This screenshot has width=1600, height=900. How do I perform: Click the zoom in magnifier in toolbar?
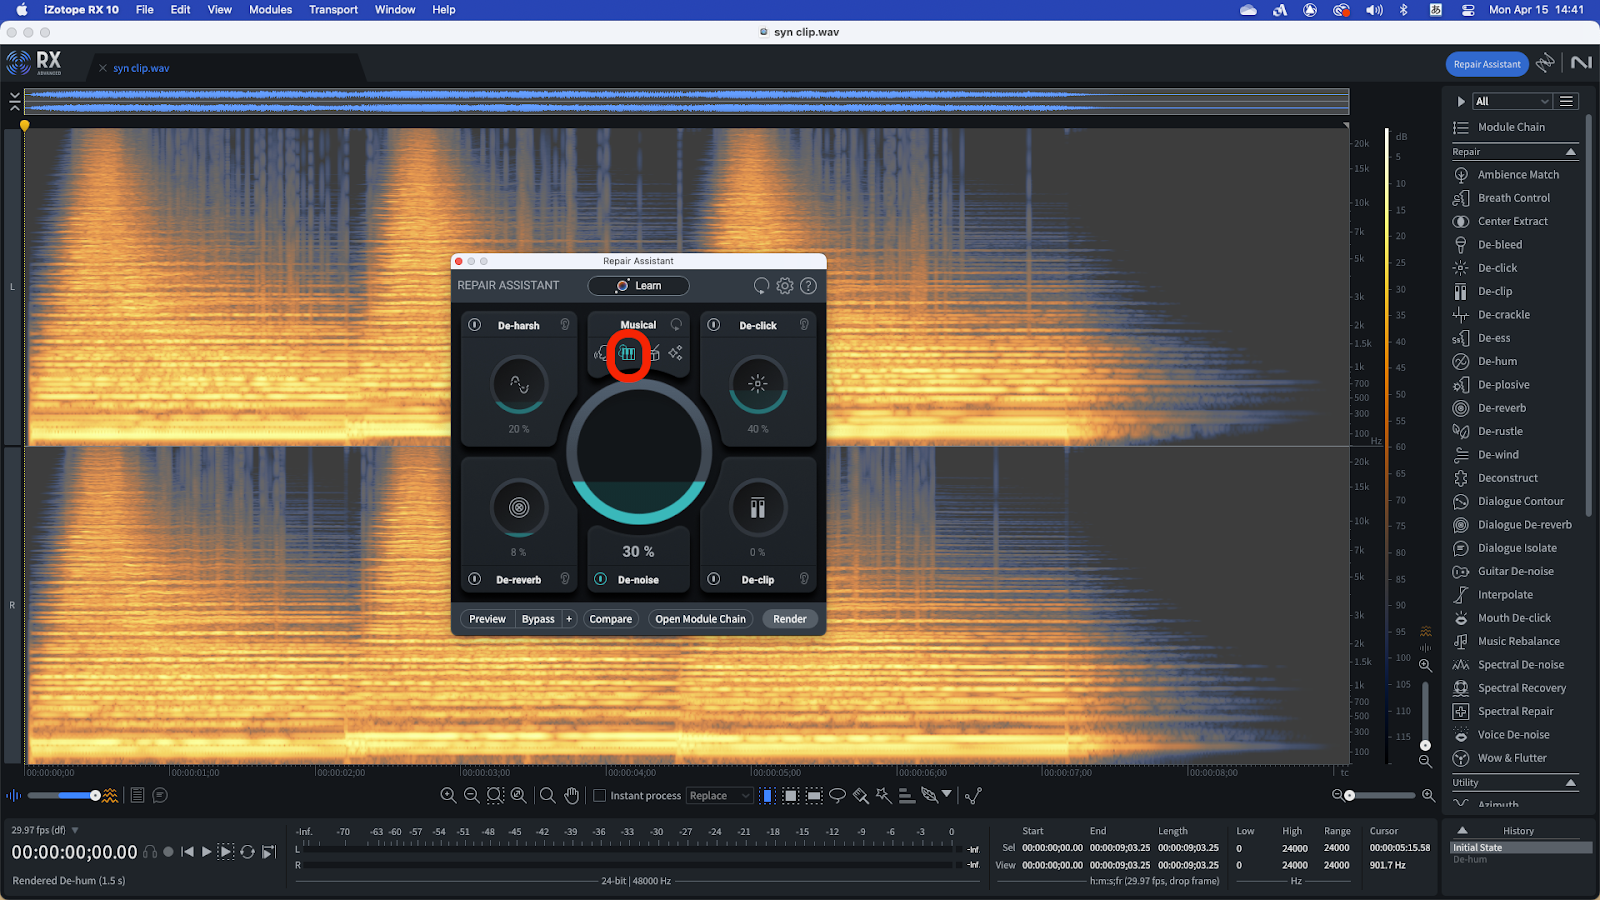[x=448, y=796]
